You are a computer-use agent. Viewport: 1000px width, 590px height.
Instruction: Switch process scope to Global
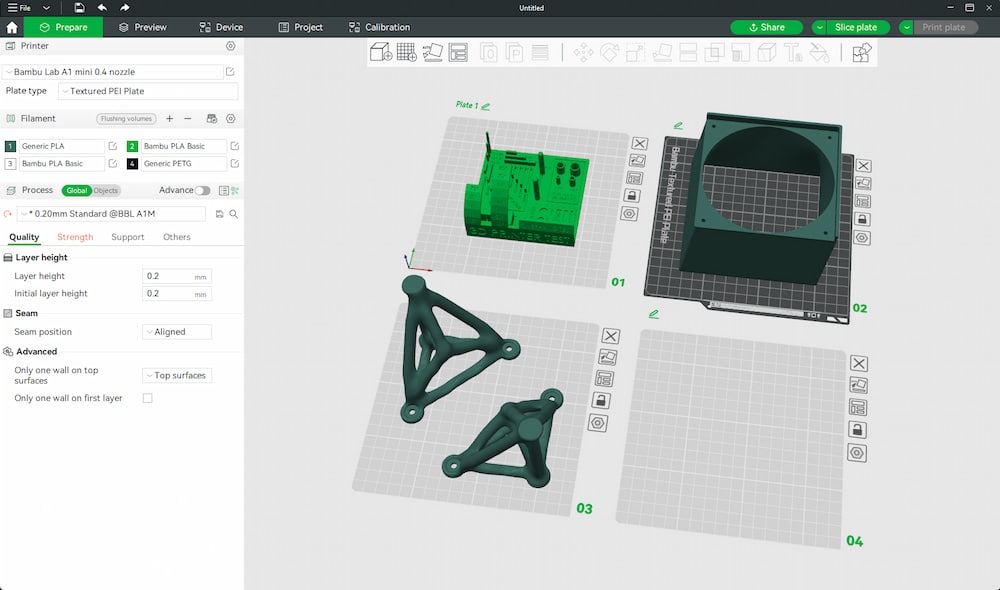tap(77, 191)
